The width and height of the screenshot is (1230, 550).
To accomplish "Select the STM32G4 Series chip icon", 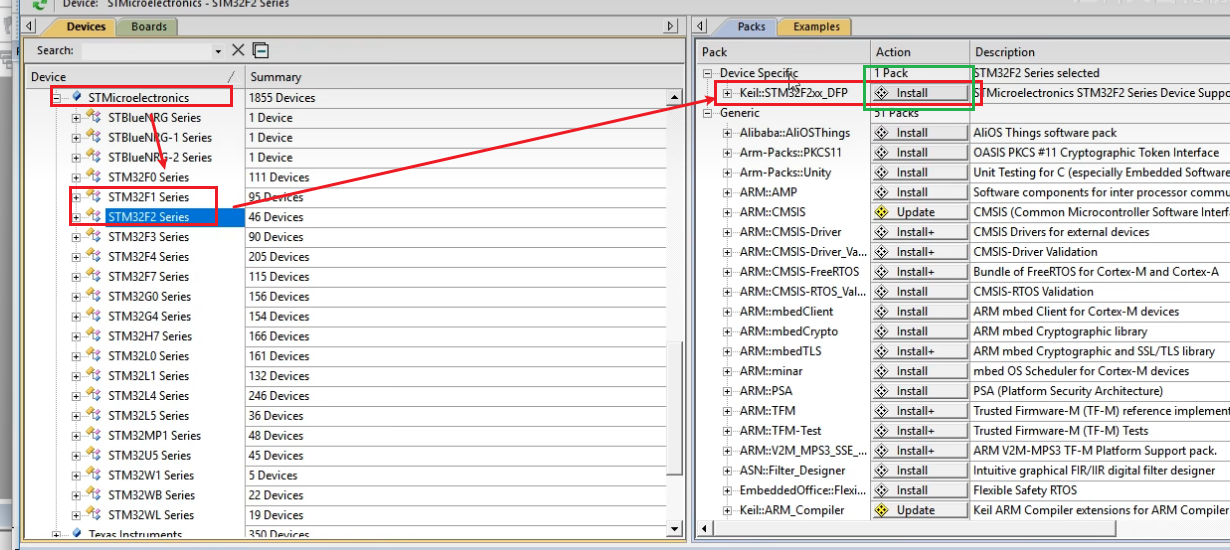I will pos(94,316).
